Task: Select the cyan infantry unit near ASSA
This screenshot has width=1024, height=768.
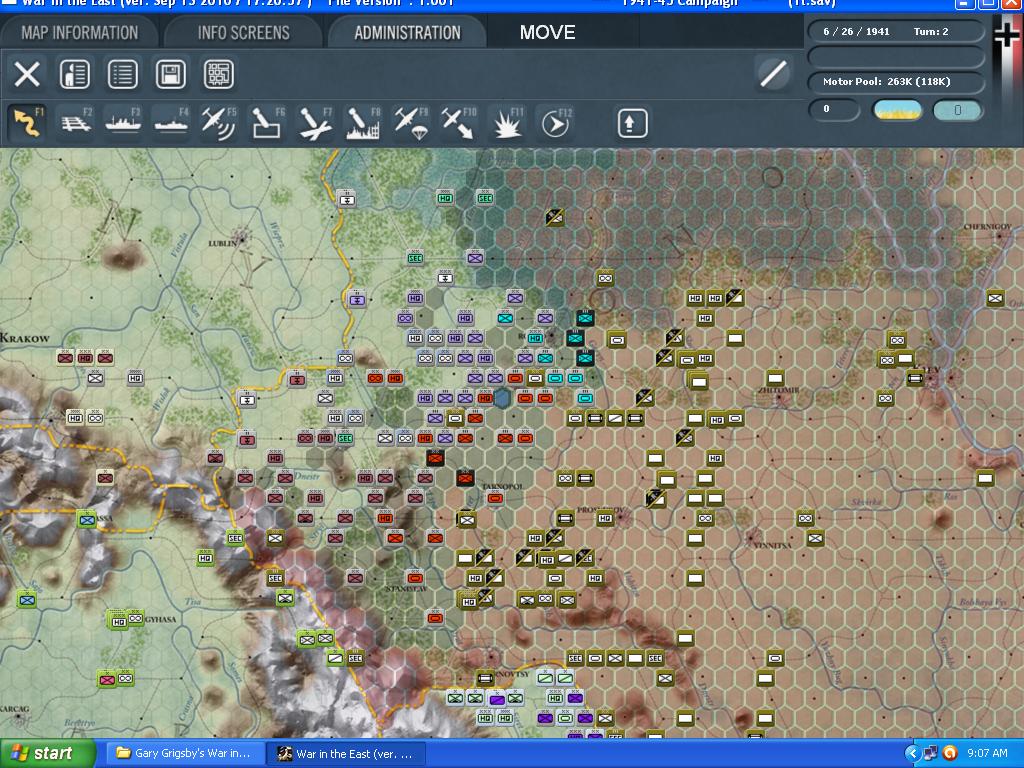Action: click(x=86, y=519)
